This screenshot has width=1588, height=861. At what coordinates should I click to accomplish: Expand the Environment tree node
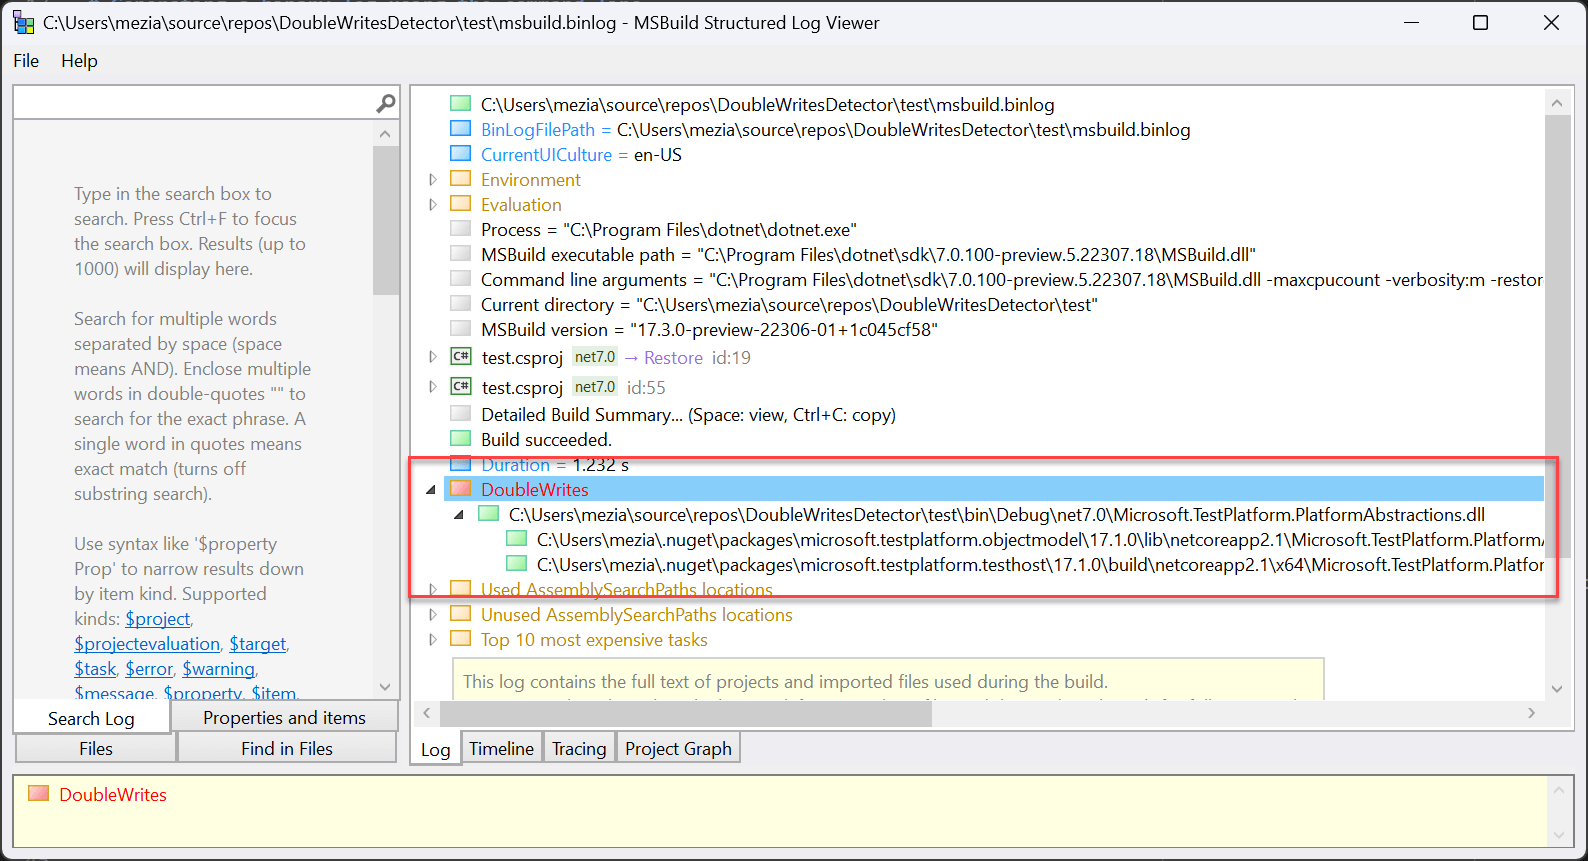tap(433, 180)
